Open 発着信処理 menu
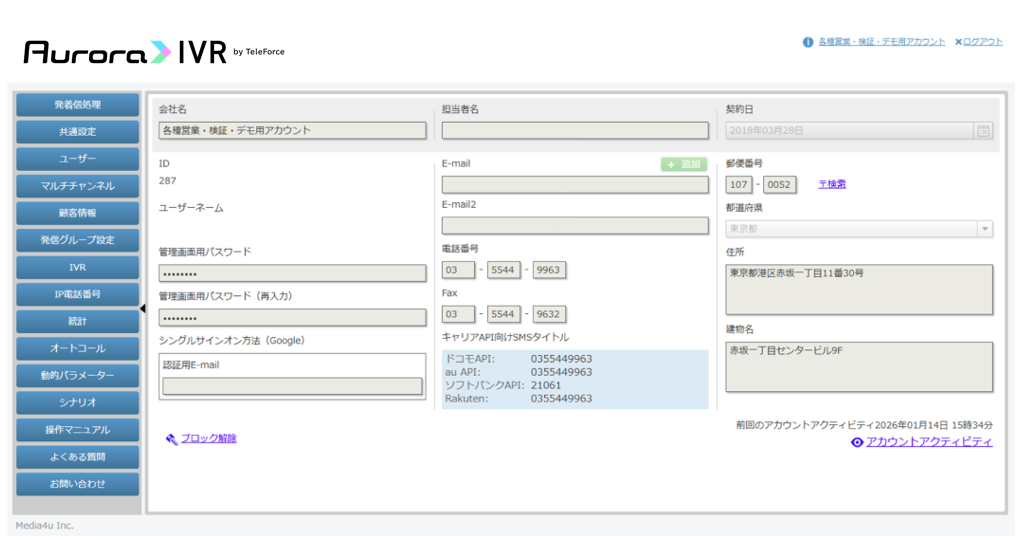The image size is (1033, 536). [78, 105]
